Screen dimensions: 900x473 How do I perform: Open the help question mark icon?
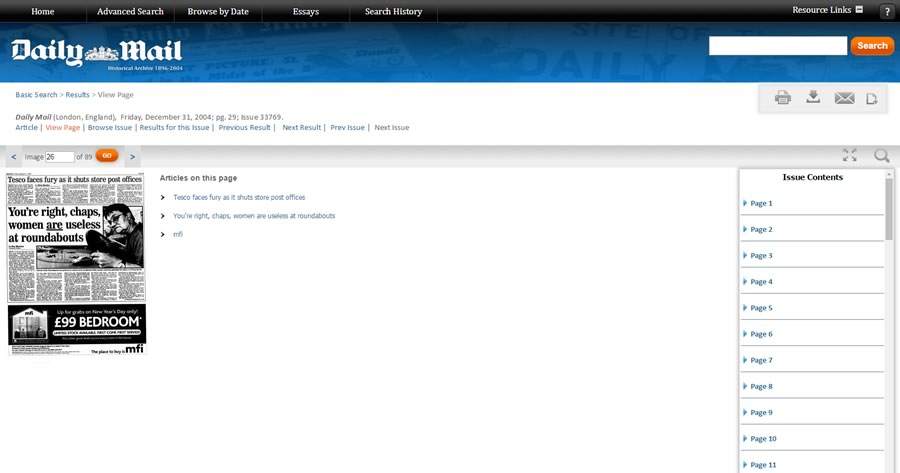coord(887,11)
